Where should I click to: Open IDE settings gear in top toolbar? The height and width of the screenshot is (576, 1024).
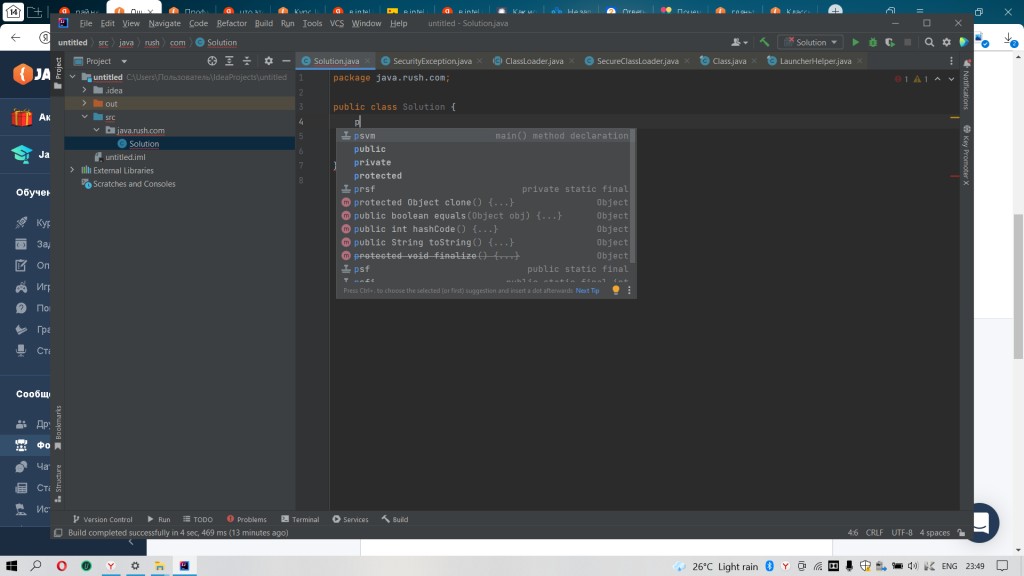coord(947,42)
